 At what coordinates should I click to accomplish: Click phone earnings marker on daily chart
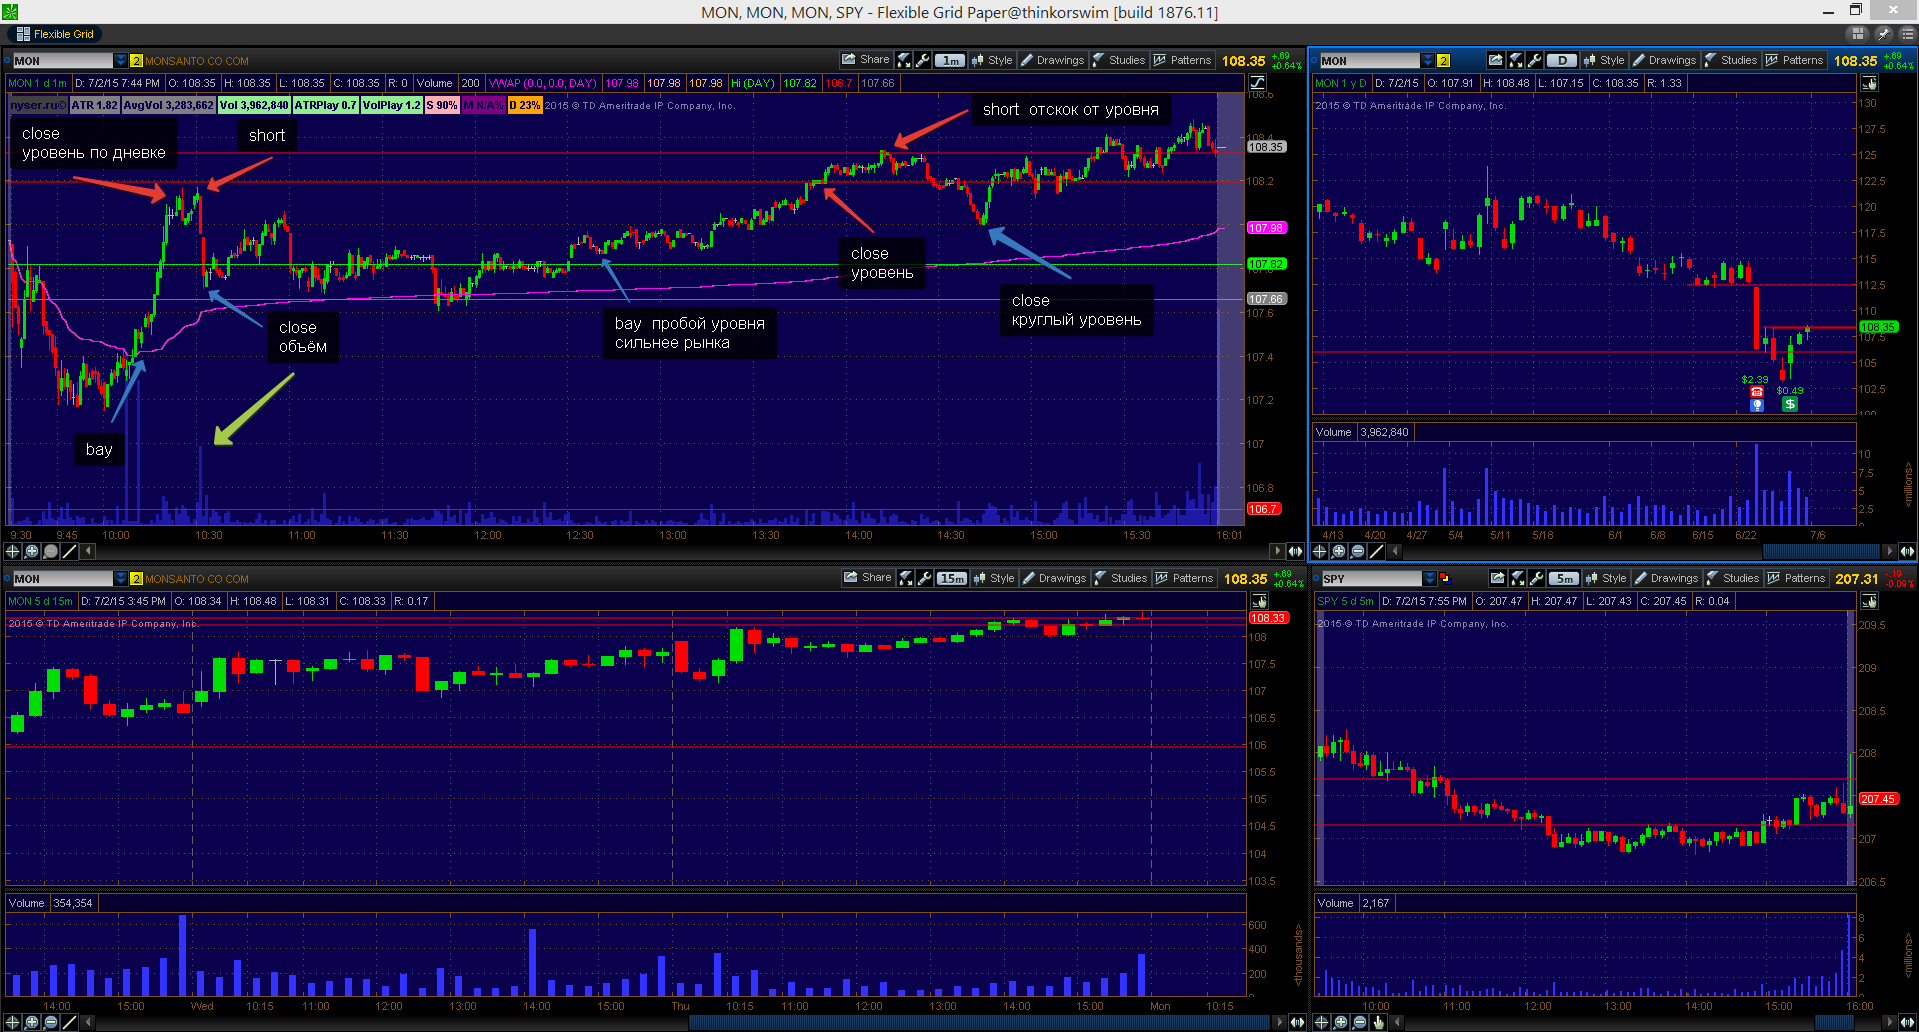coord(1757,392)
